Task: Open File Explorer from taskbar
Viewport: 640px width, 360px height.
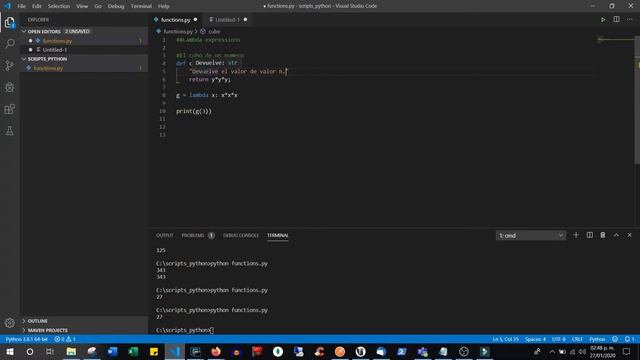Action: [x=71, y=352]
